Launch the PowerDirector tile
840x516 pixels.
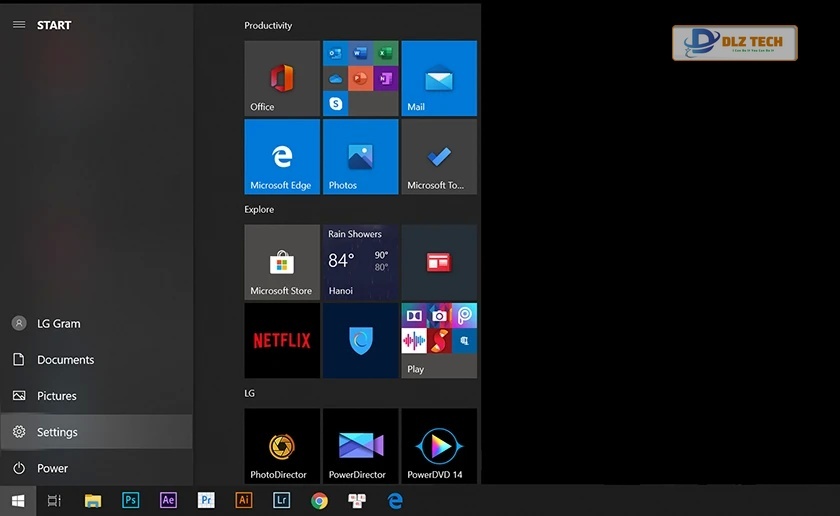[361, 446]
